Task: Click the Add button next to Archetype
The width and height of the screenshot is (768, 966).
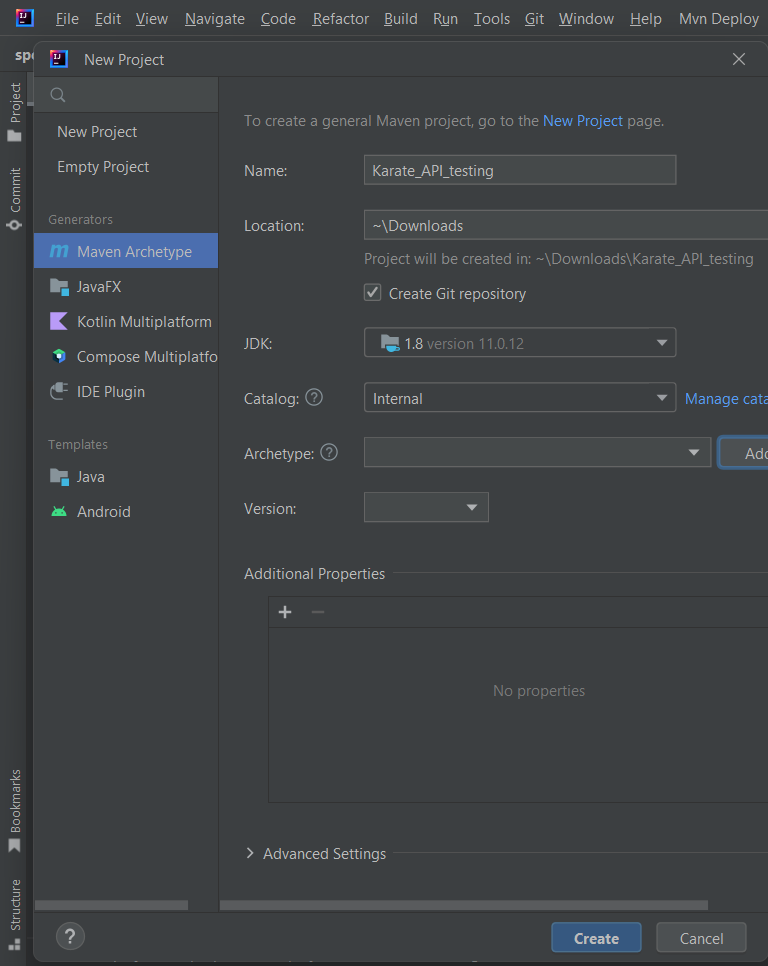Action: 743,453
